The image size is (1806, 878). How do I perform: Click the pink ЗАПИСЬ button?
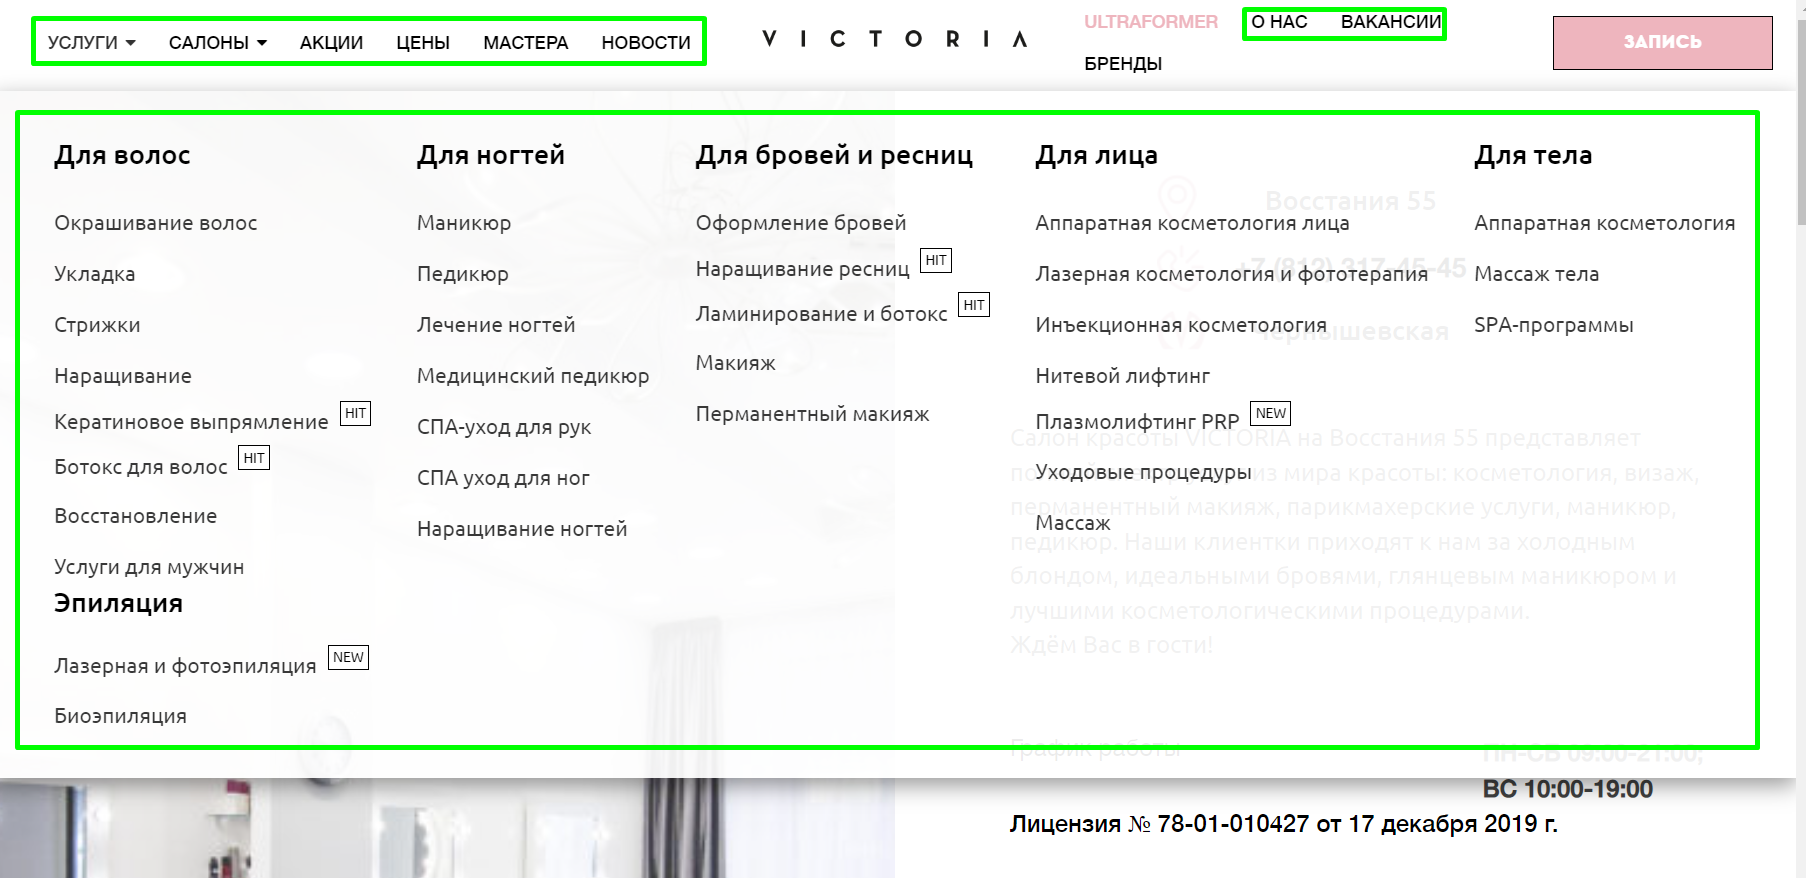1662,43
